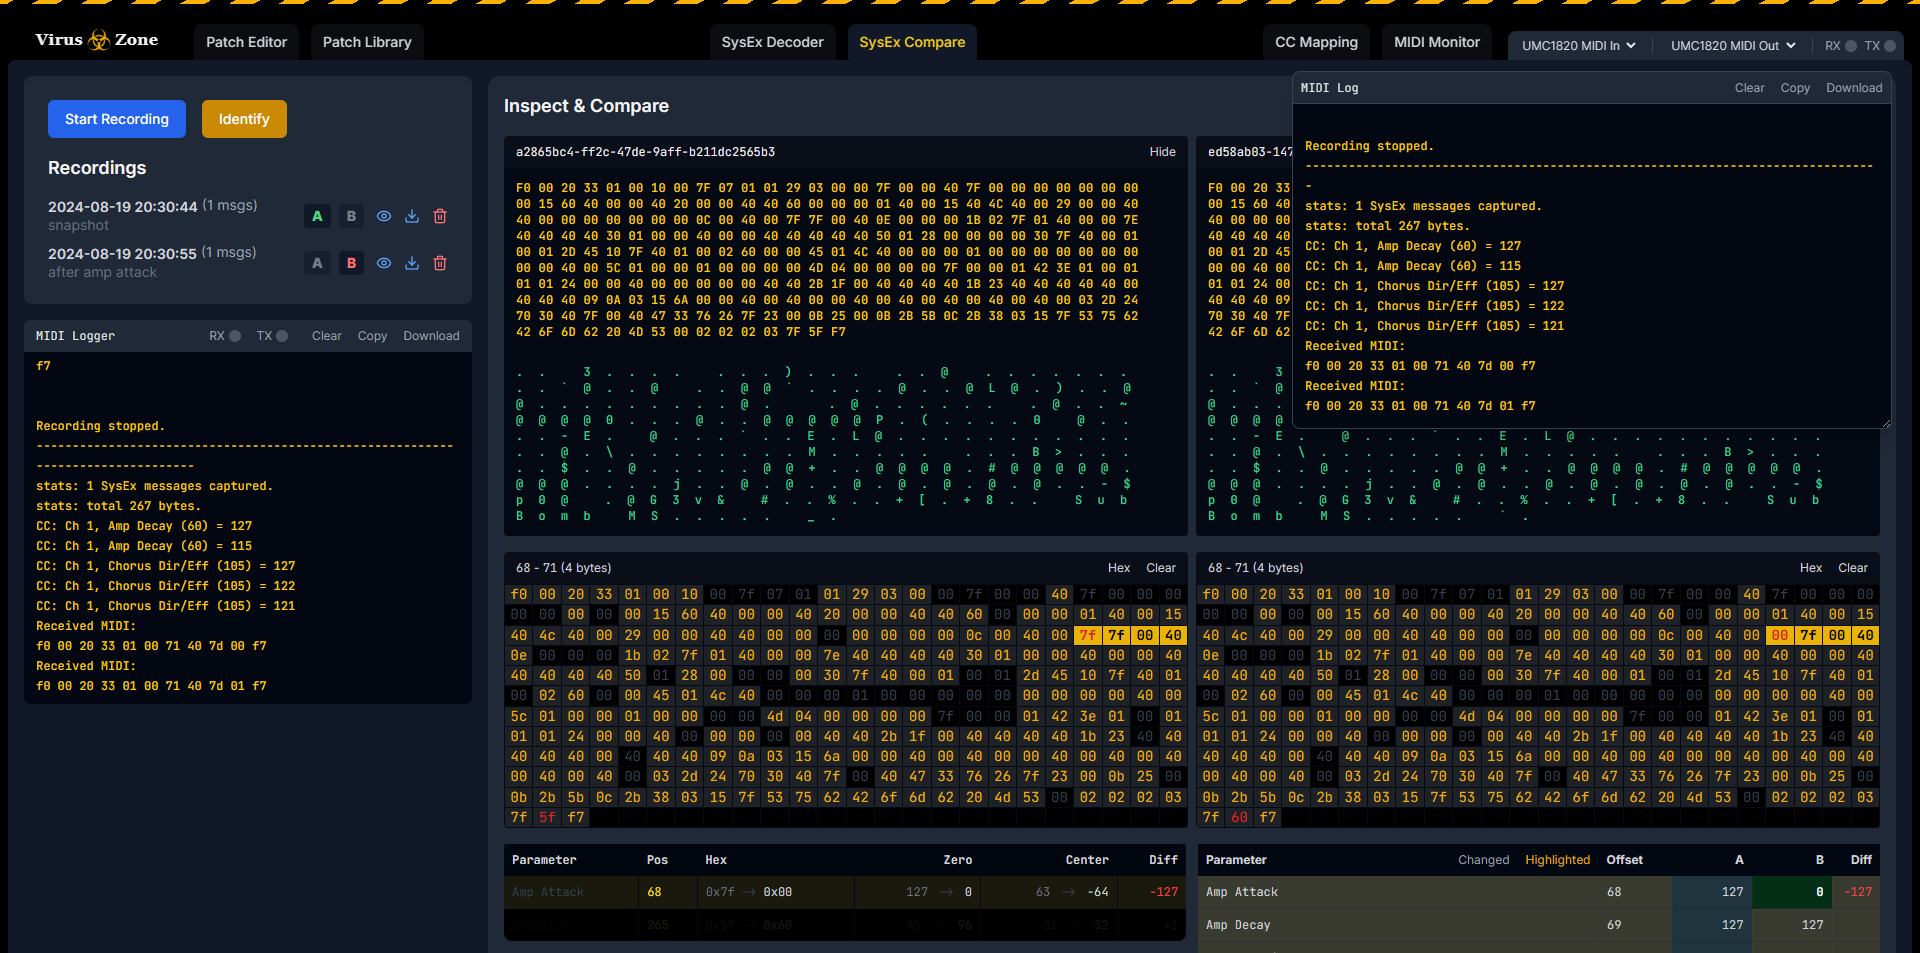Viewport: 1920px width, 953px height.
Task: Download the 'after amp attack' recording
Action: coord(412,263)
